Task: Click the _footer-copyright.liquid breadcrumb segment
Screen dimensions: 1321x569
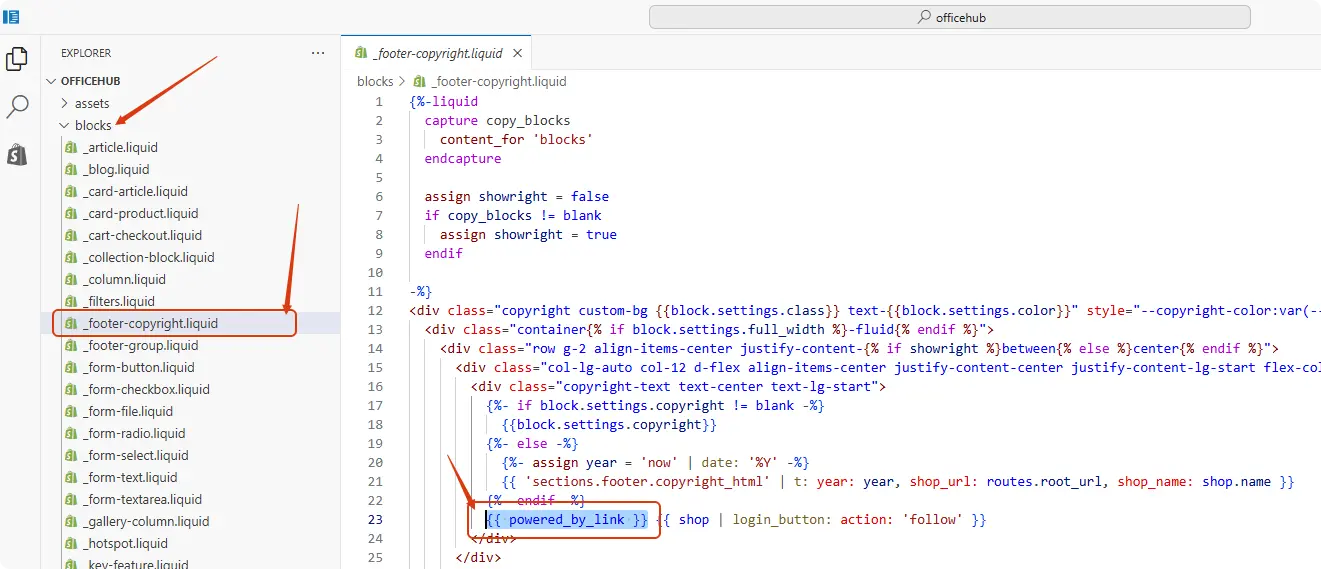Action: (489, 82)
